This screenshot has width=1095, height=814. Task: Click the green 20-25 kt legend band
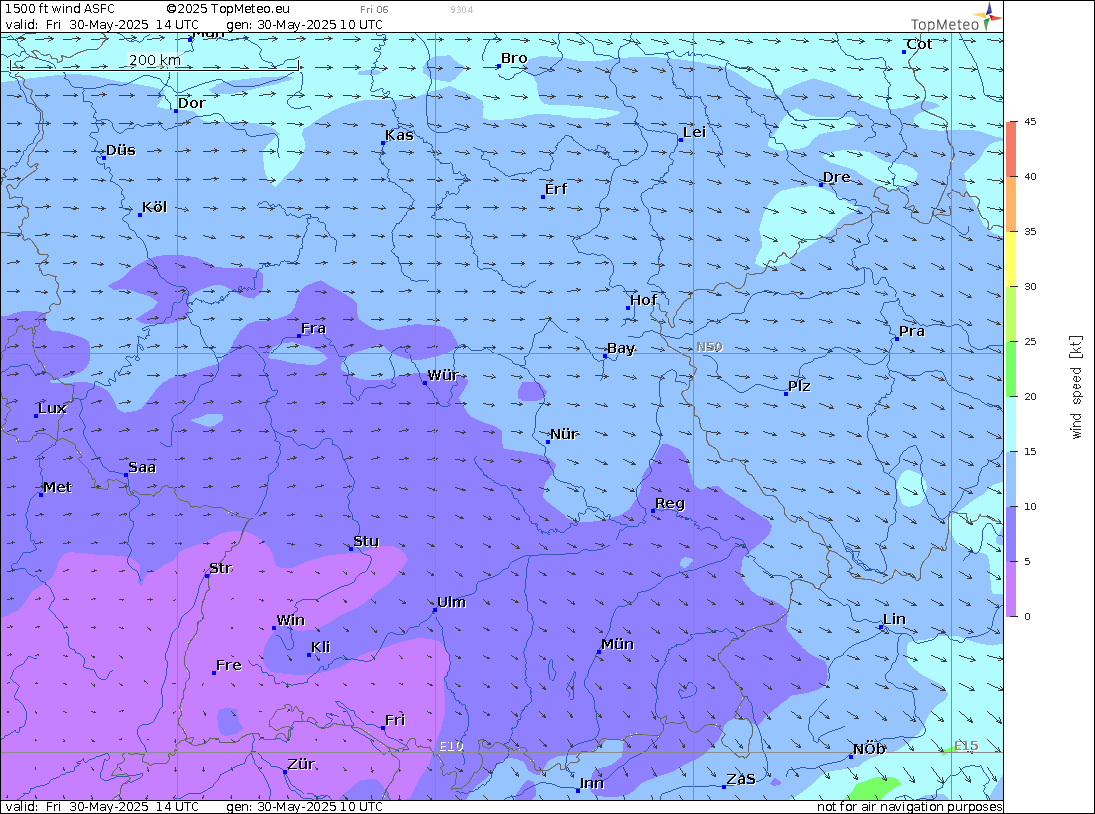point(1012,369)
